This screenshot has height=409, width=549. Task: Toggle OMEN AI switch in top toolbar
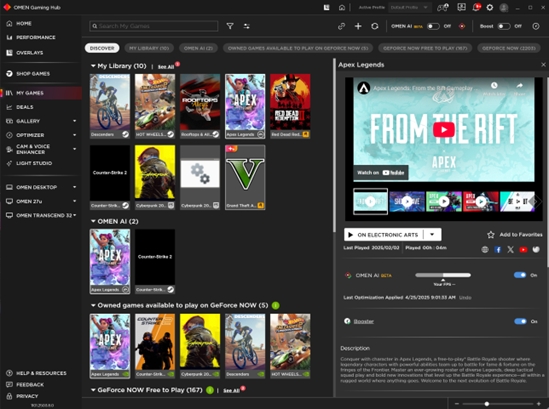(x=433, y=26)
